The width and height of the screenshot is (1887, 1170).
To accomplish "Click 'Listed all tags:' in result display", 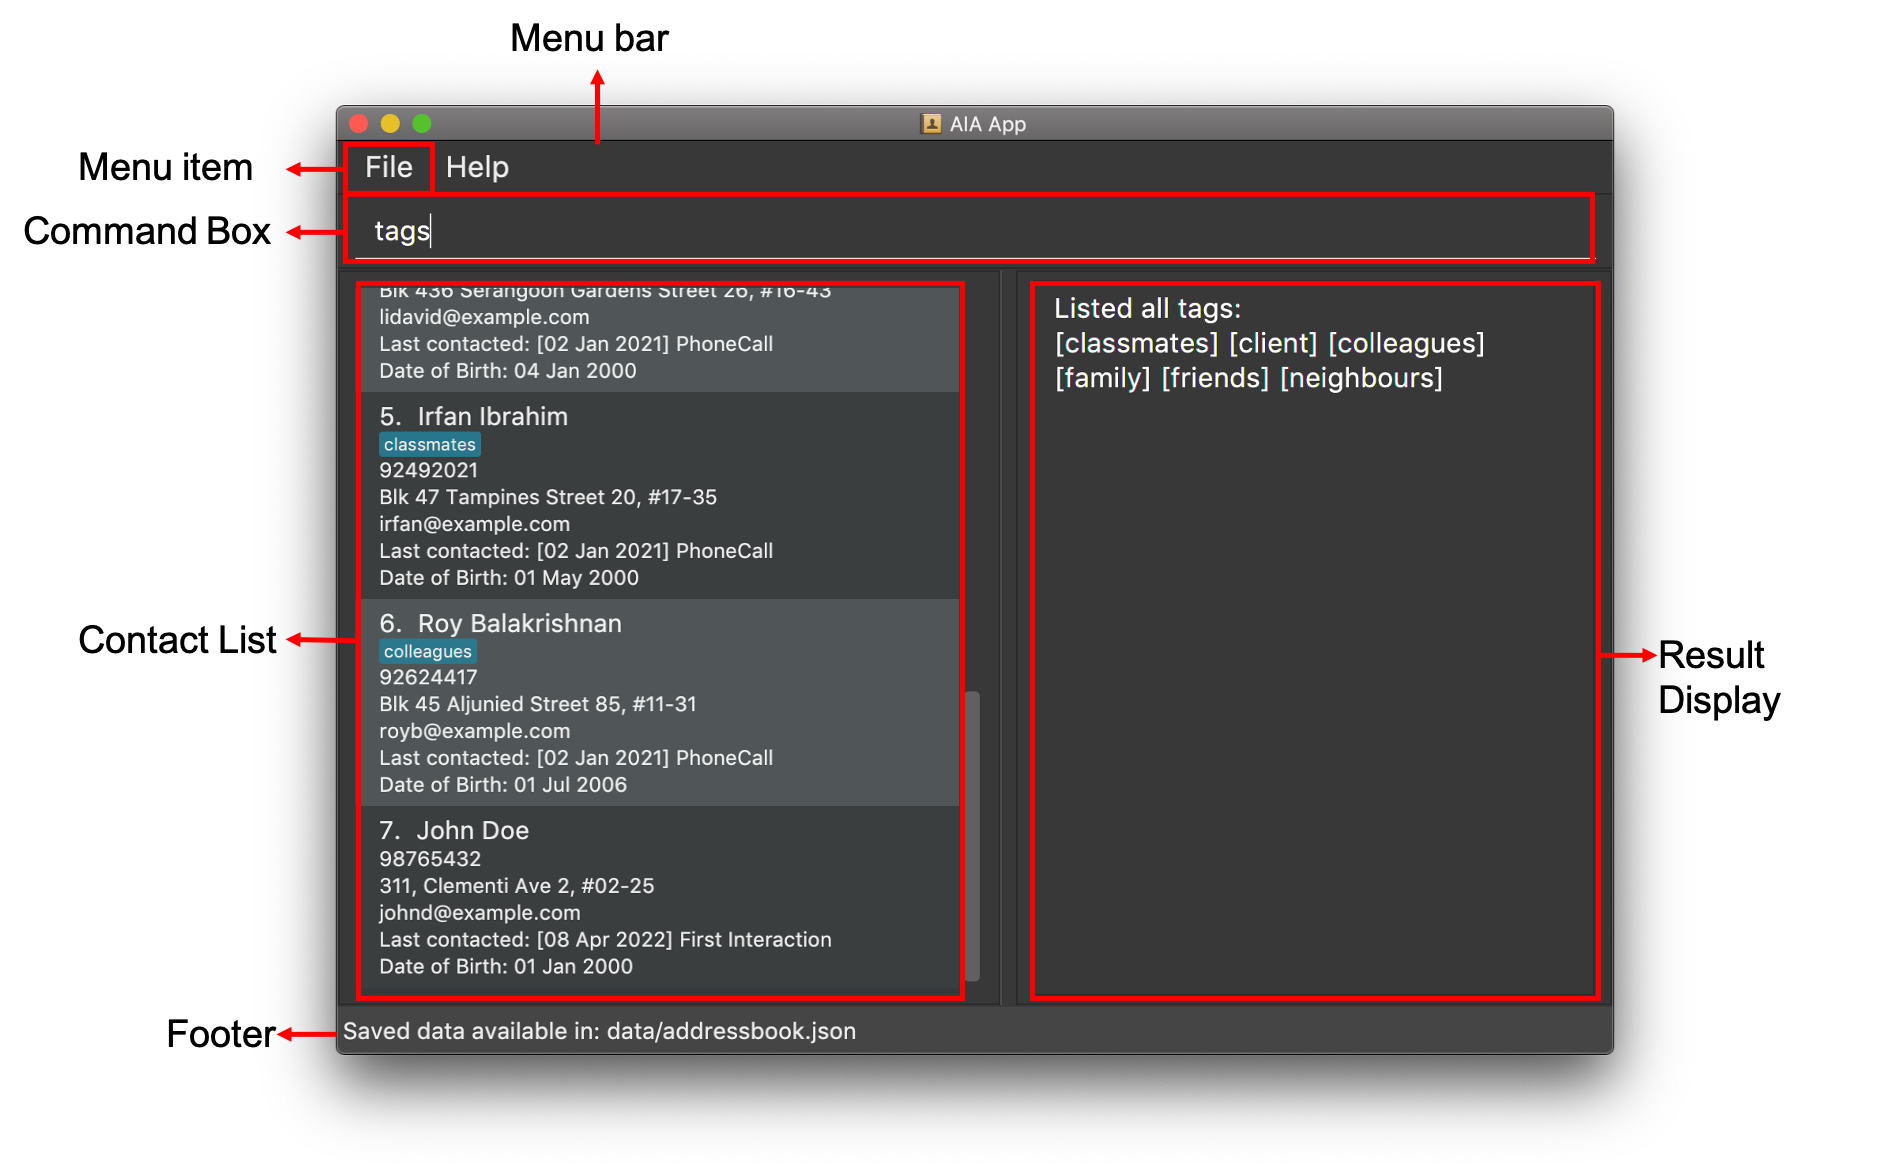I will (x=1147, y=308).
